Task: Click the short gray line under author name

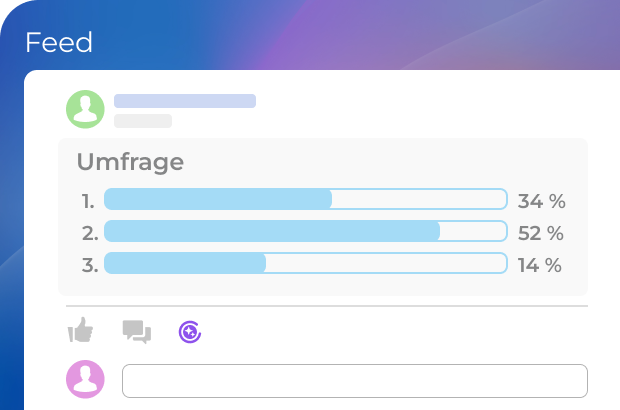Action: coord(143,121)
